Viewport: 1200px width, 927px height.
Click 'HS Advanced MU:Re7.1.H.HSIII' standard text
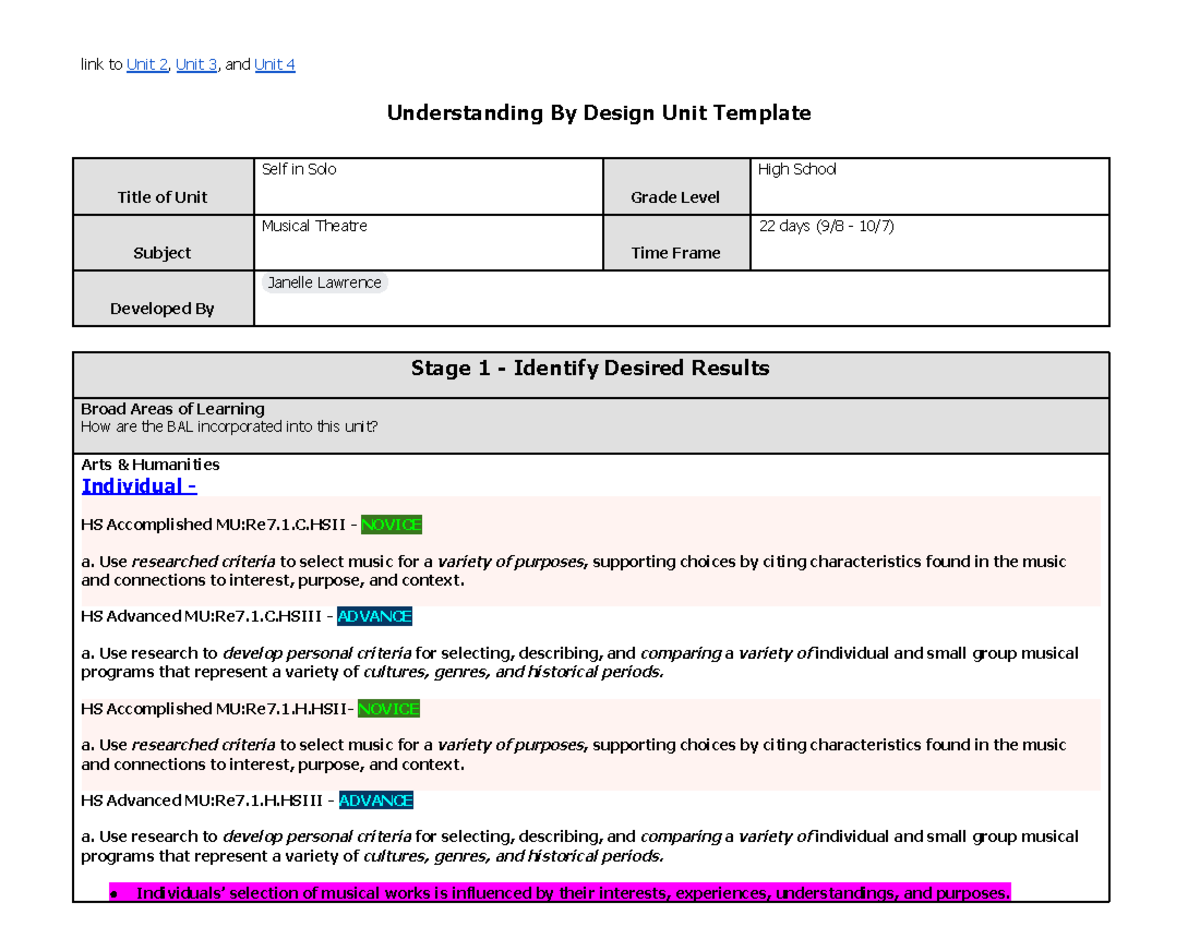point(202,801)
